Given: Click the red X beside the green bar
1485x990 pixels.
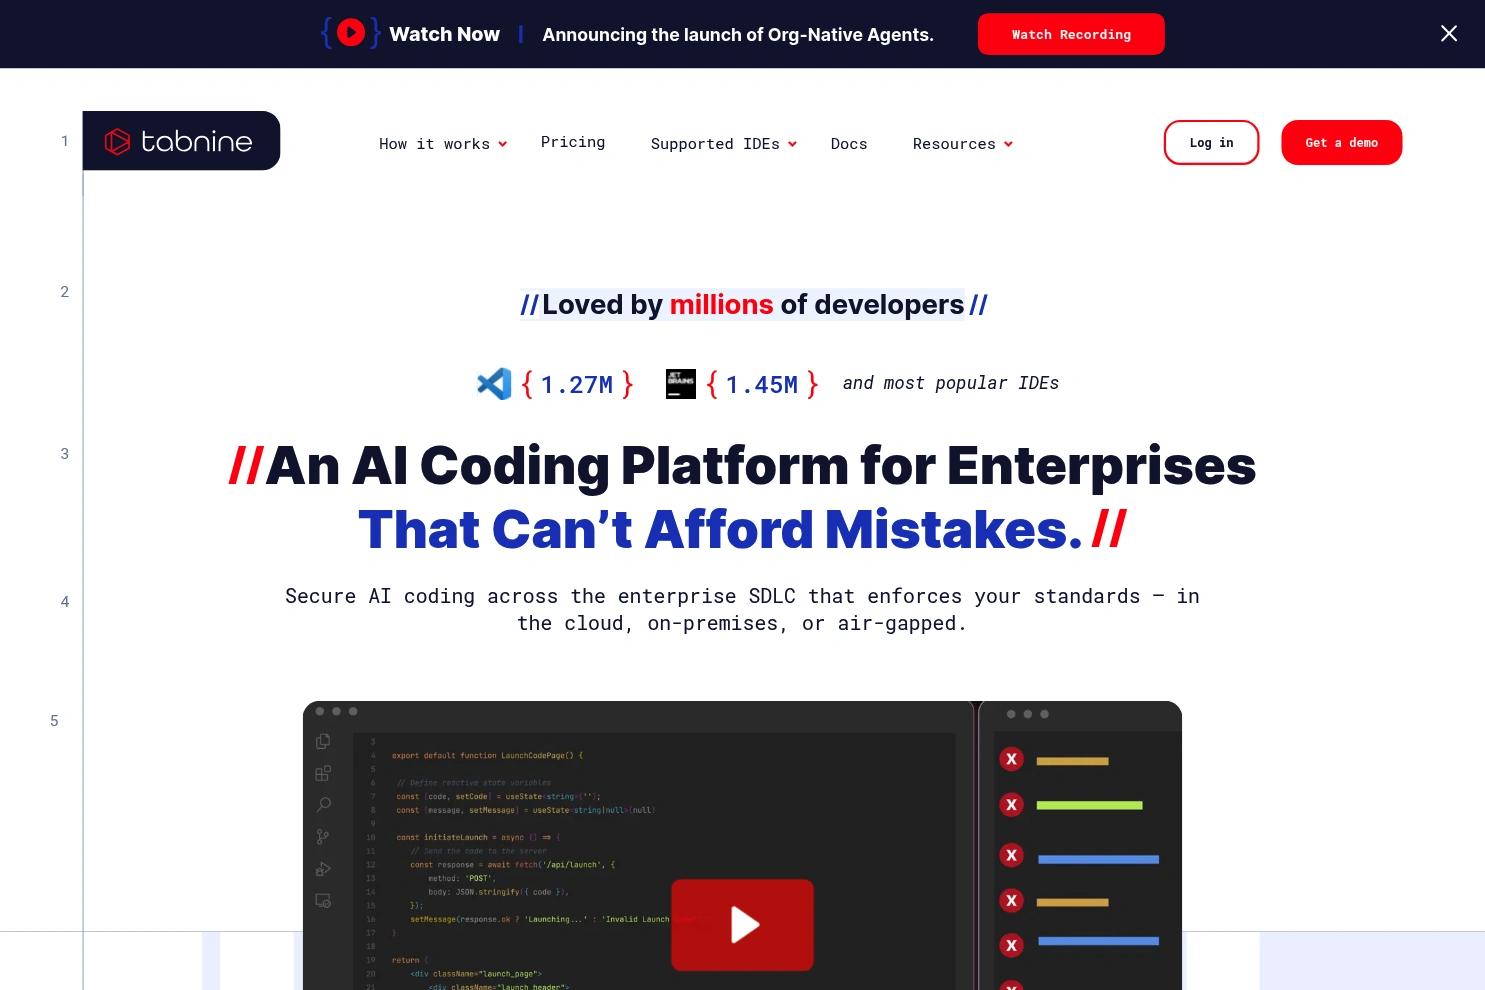Looking at the screenshot, I should (1012, 805).
